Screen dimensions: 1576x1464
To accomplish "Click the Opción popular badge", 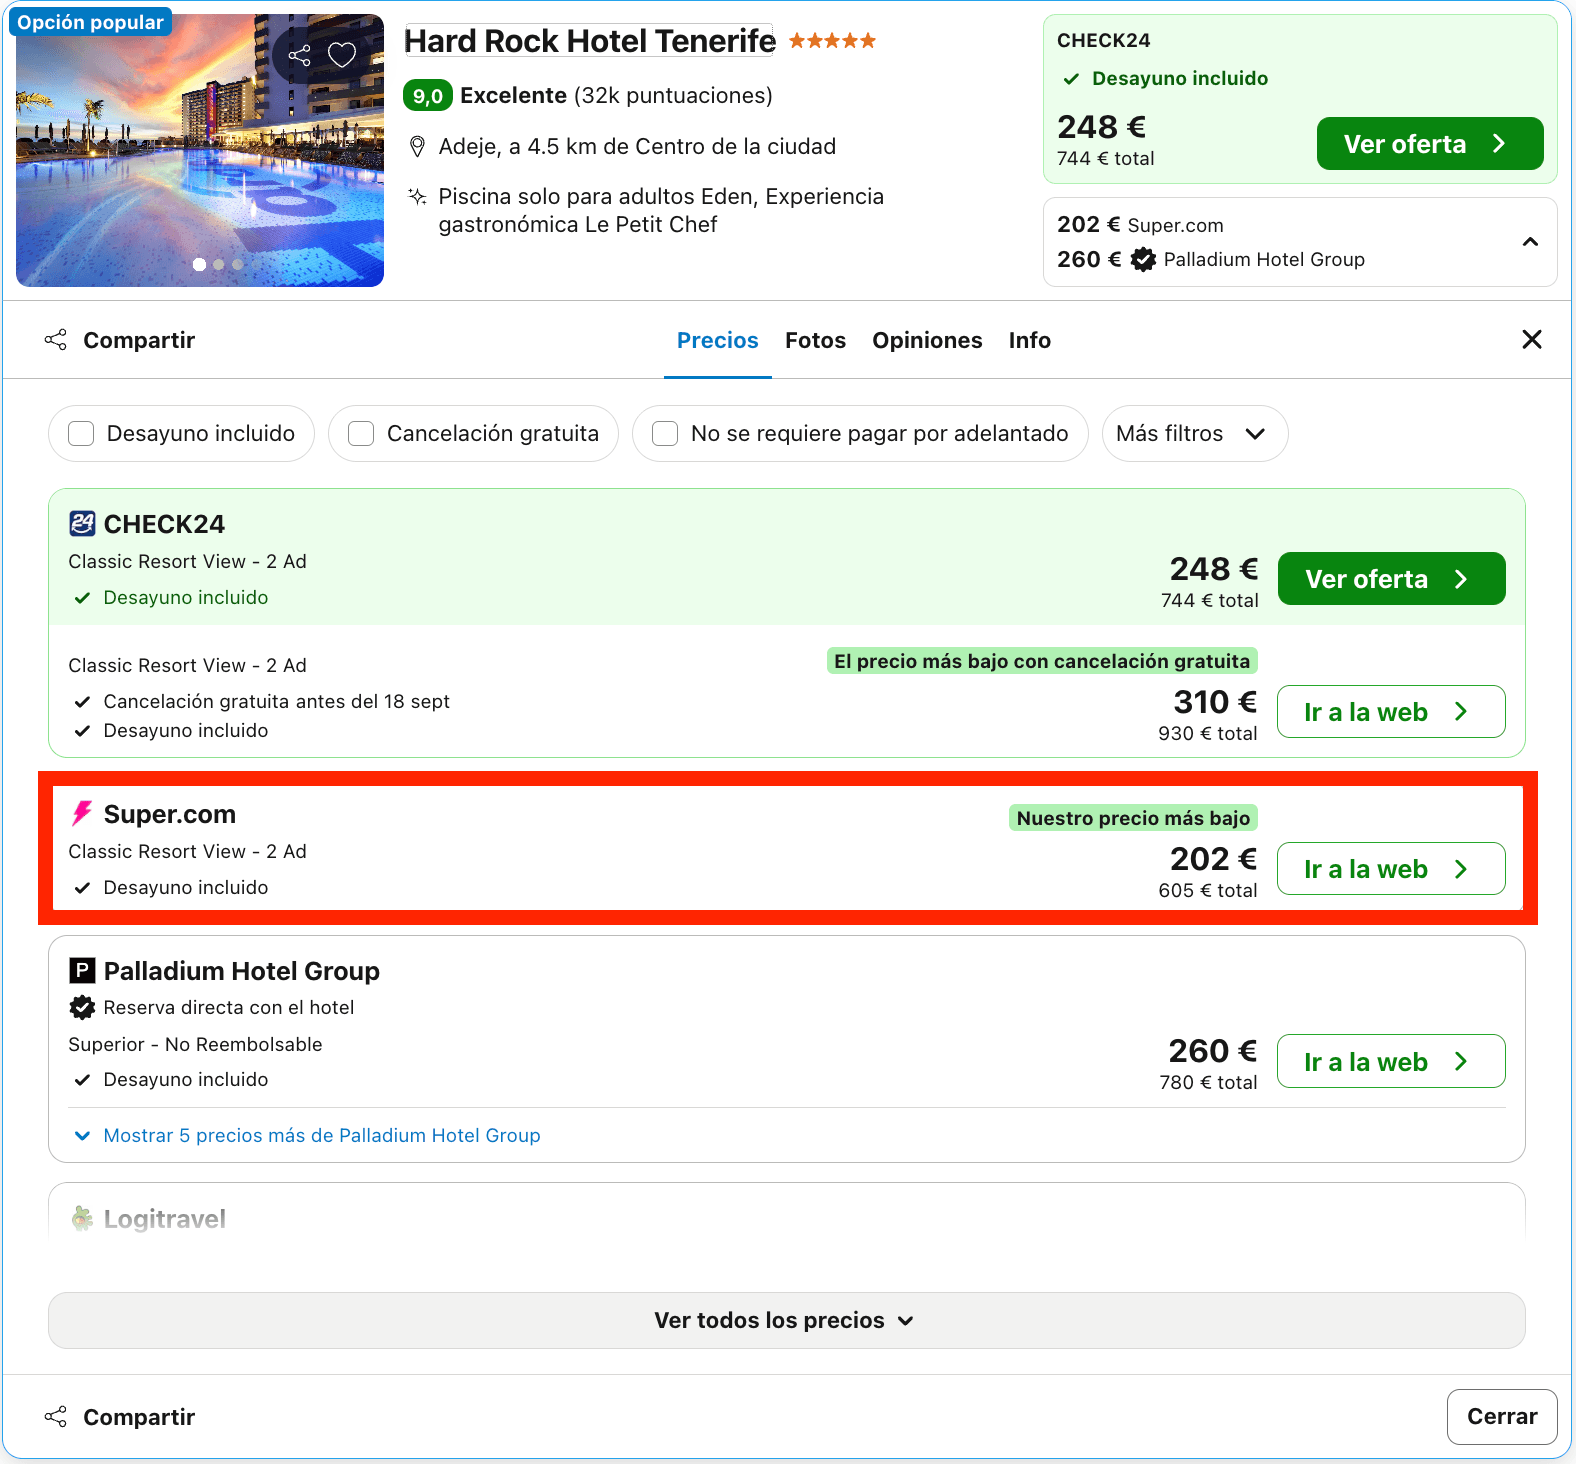I will (90, 22).
